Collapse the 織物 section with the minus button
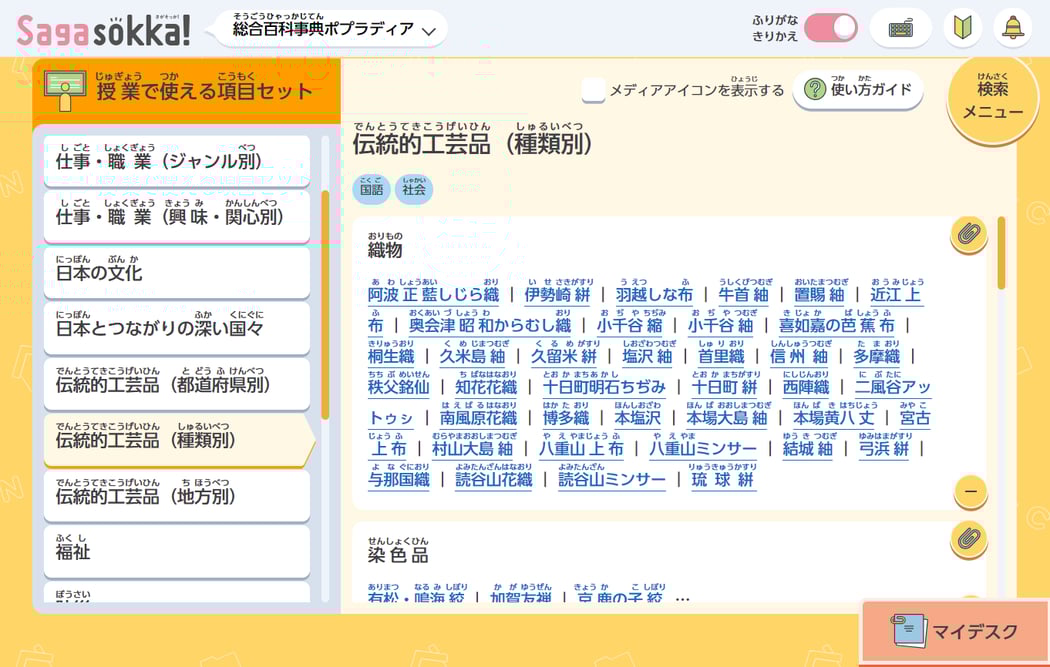 point(967,493)
